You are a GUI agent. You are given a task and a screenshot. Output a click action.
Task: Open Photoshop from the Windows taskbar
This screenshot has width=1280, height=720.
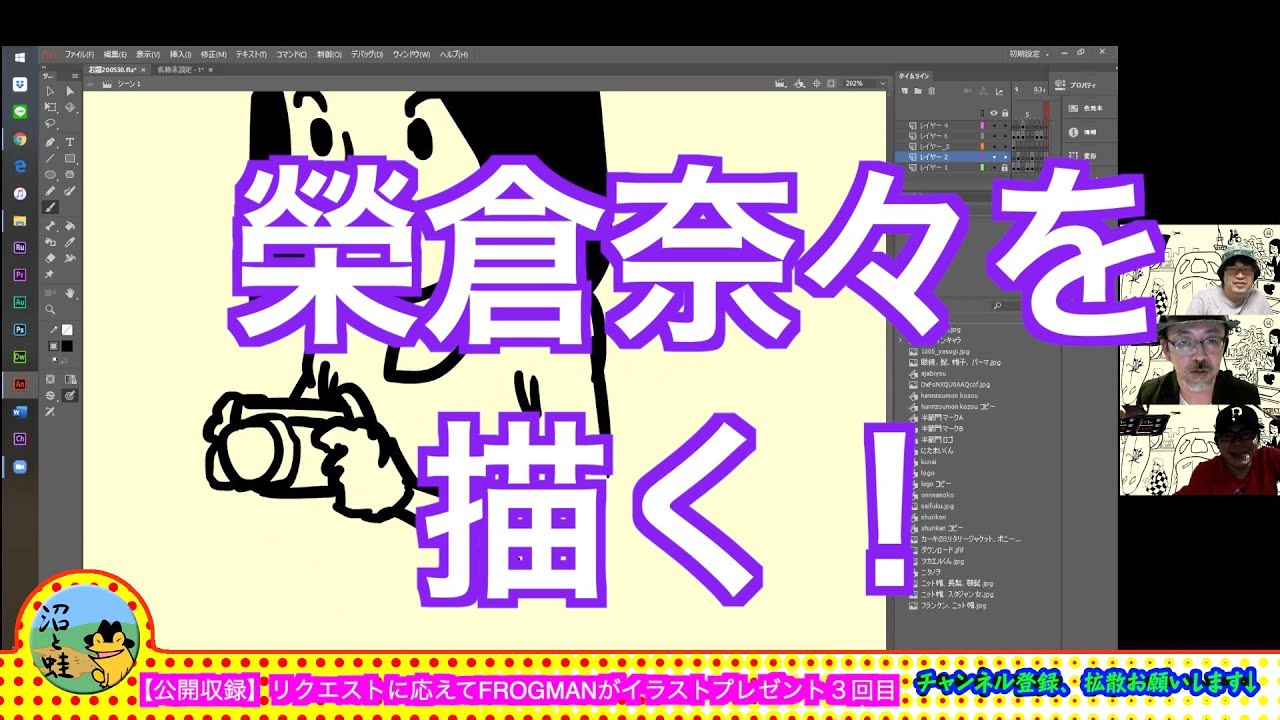[x=19, y=329]
